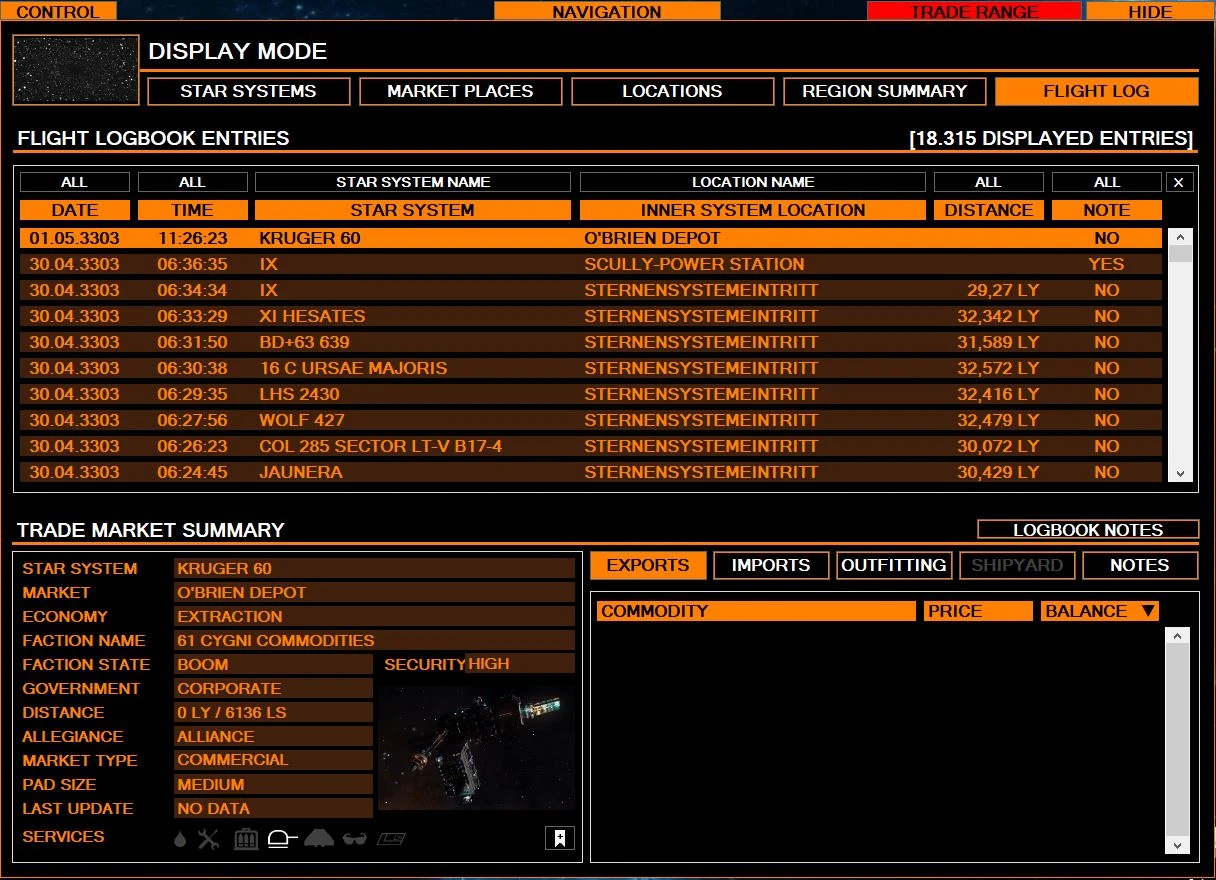
Task: Show the Imports tab
Action: [771, 565]
